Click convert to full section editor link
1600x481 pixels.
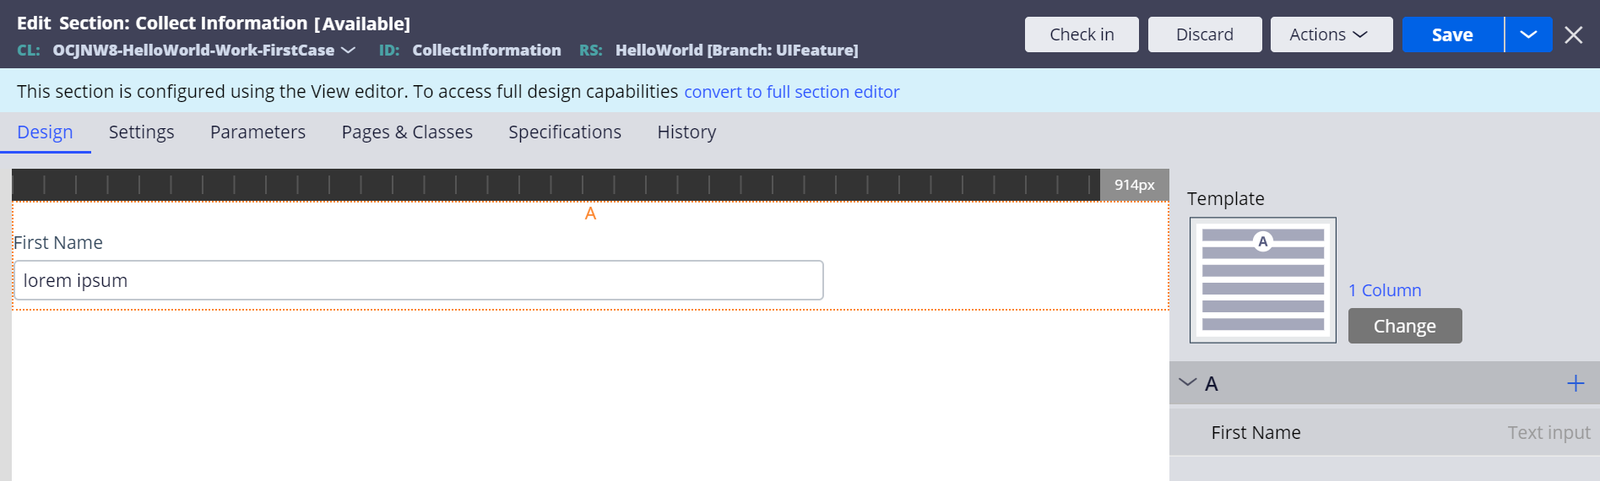(791, 92)
